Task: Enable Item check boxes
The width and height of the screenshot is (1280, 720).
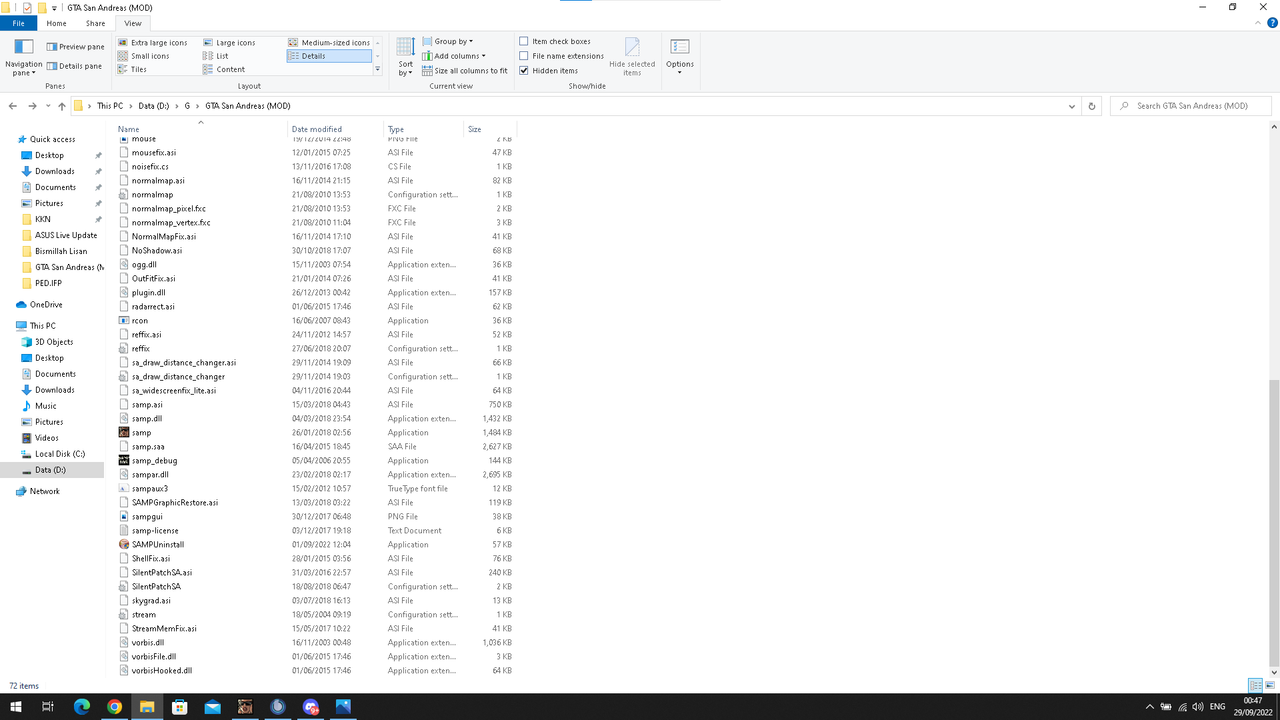Action: [524, 42]
